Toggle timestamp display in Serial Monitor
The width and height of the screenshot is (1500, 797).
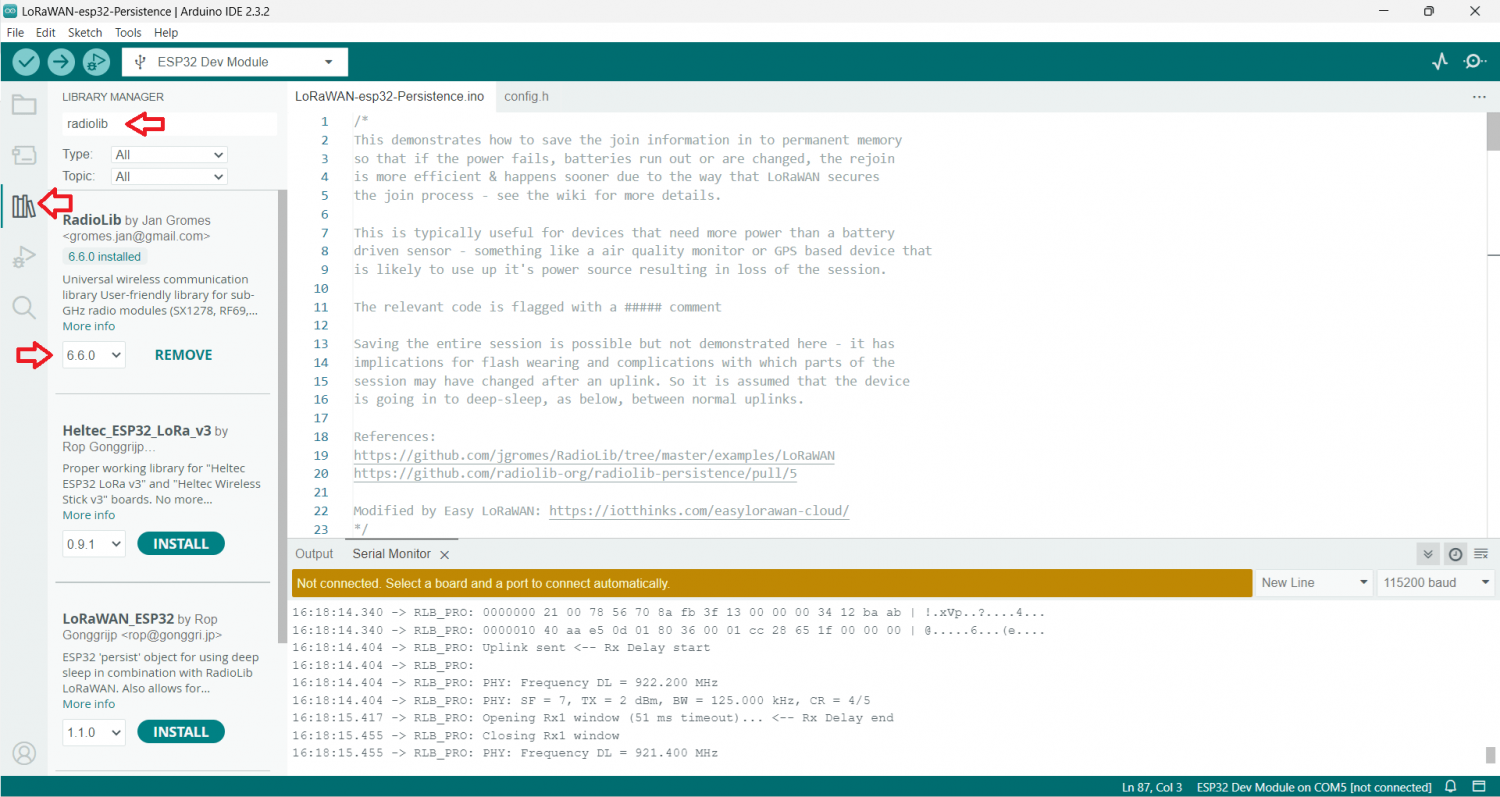tap(1455, 554)
